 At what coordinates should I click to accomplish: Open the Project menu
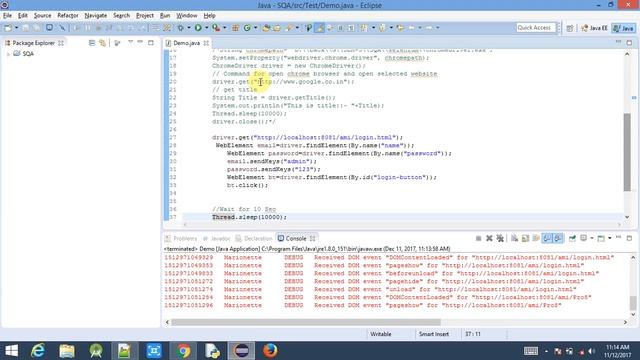[144, 16]
